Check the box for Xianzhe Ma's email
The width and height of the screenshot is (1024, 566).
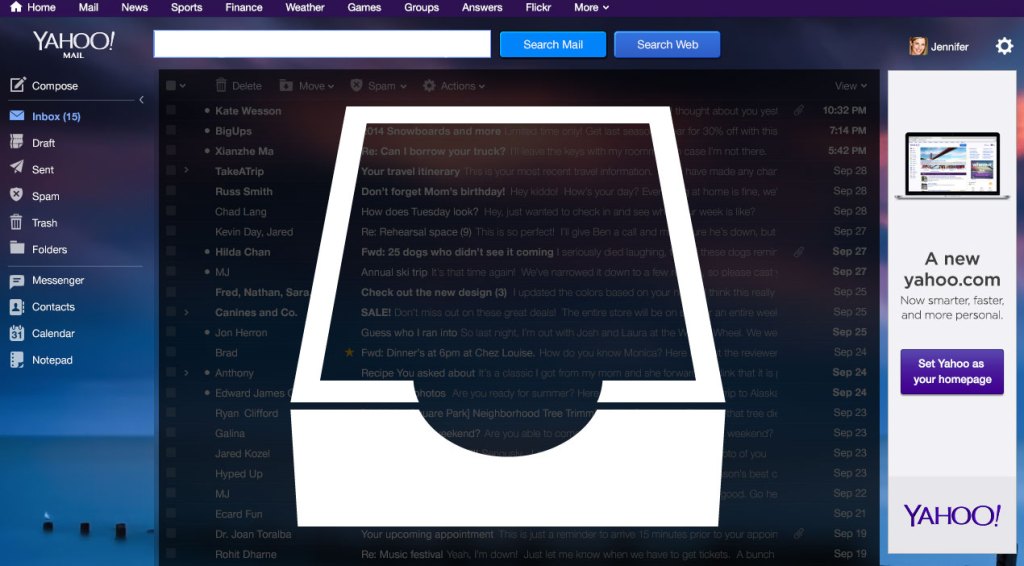pos(171,151)
